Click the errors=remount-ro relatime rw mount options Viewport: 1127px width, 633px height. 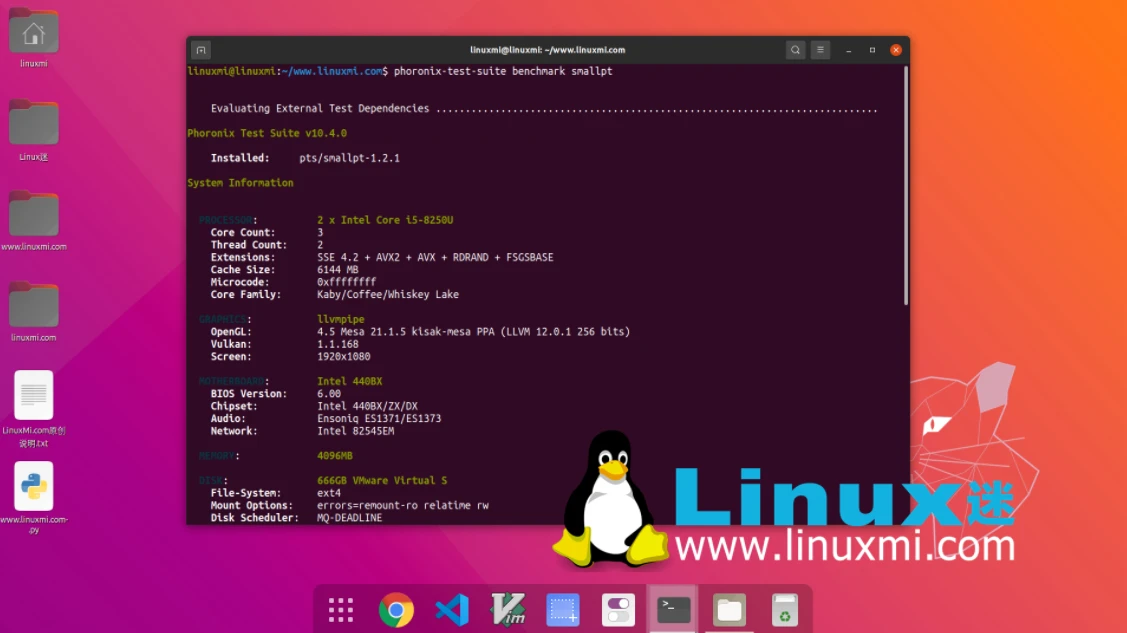click(402, 505)
